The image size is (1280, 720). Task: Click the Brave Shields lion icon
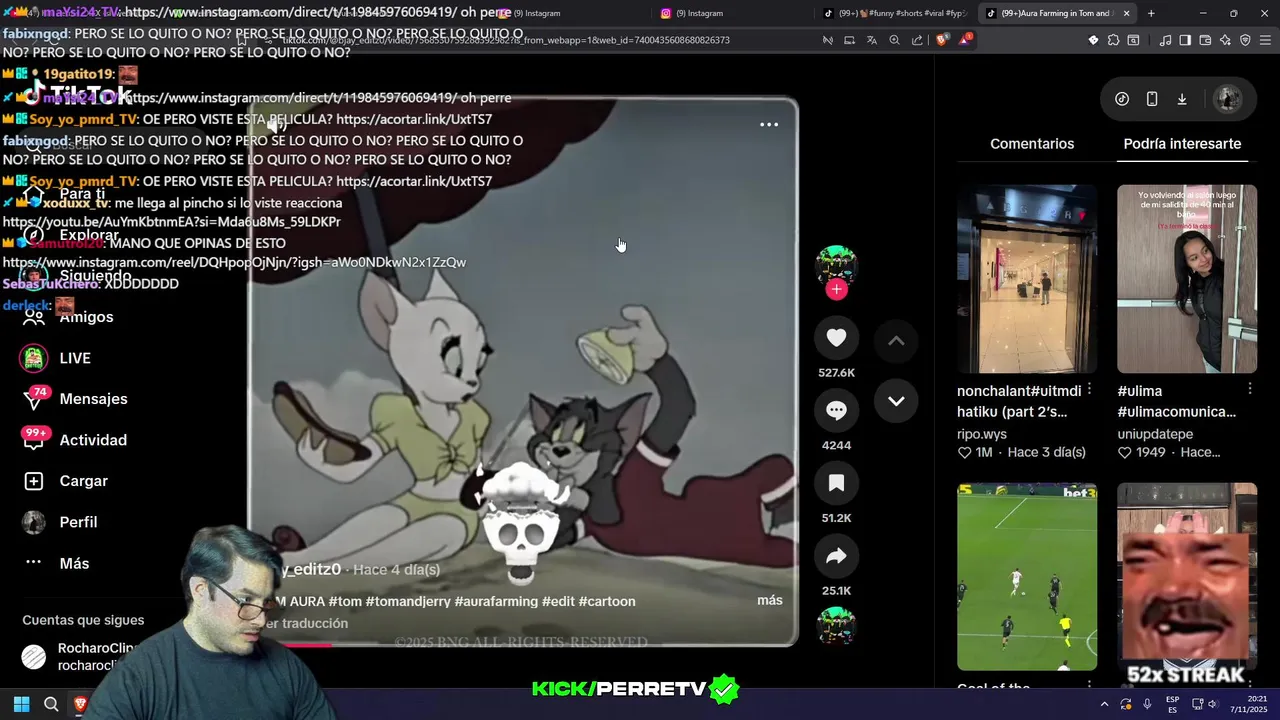[942, 40]
